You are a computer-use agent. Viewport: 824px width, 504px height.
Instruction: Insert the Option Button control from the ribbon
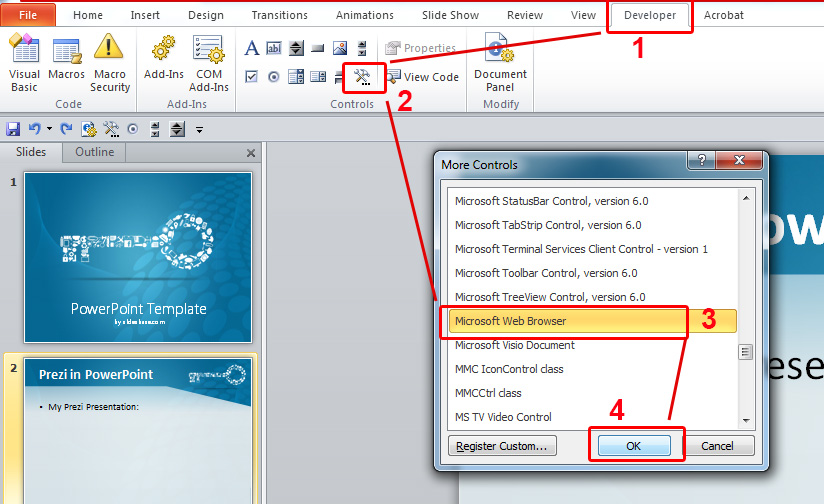coord(274,77)
